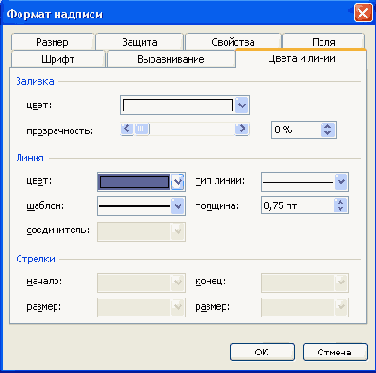
Task: Open the Шрифт tab
Action: point(58,59)
